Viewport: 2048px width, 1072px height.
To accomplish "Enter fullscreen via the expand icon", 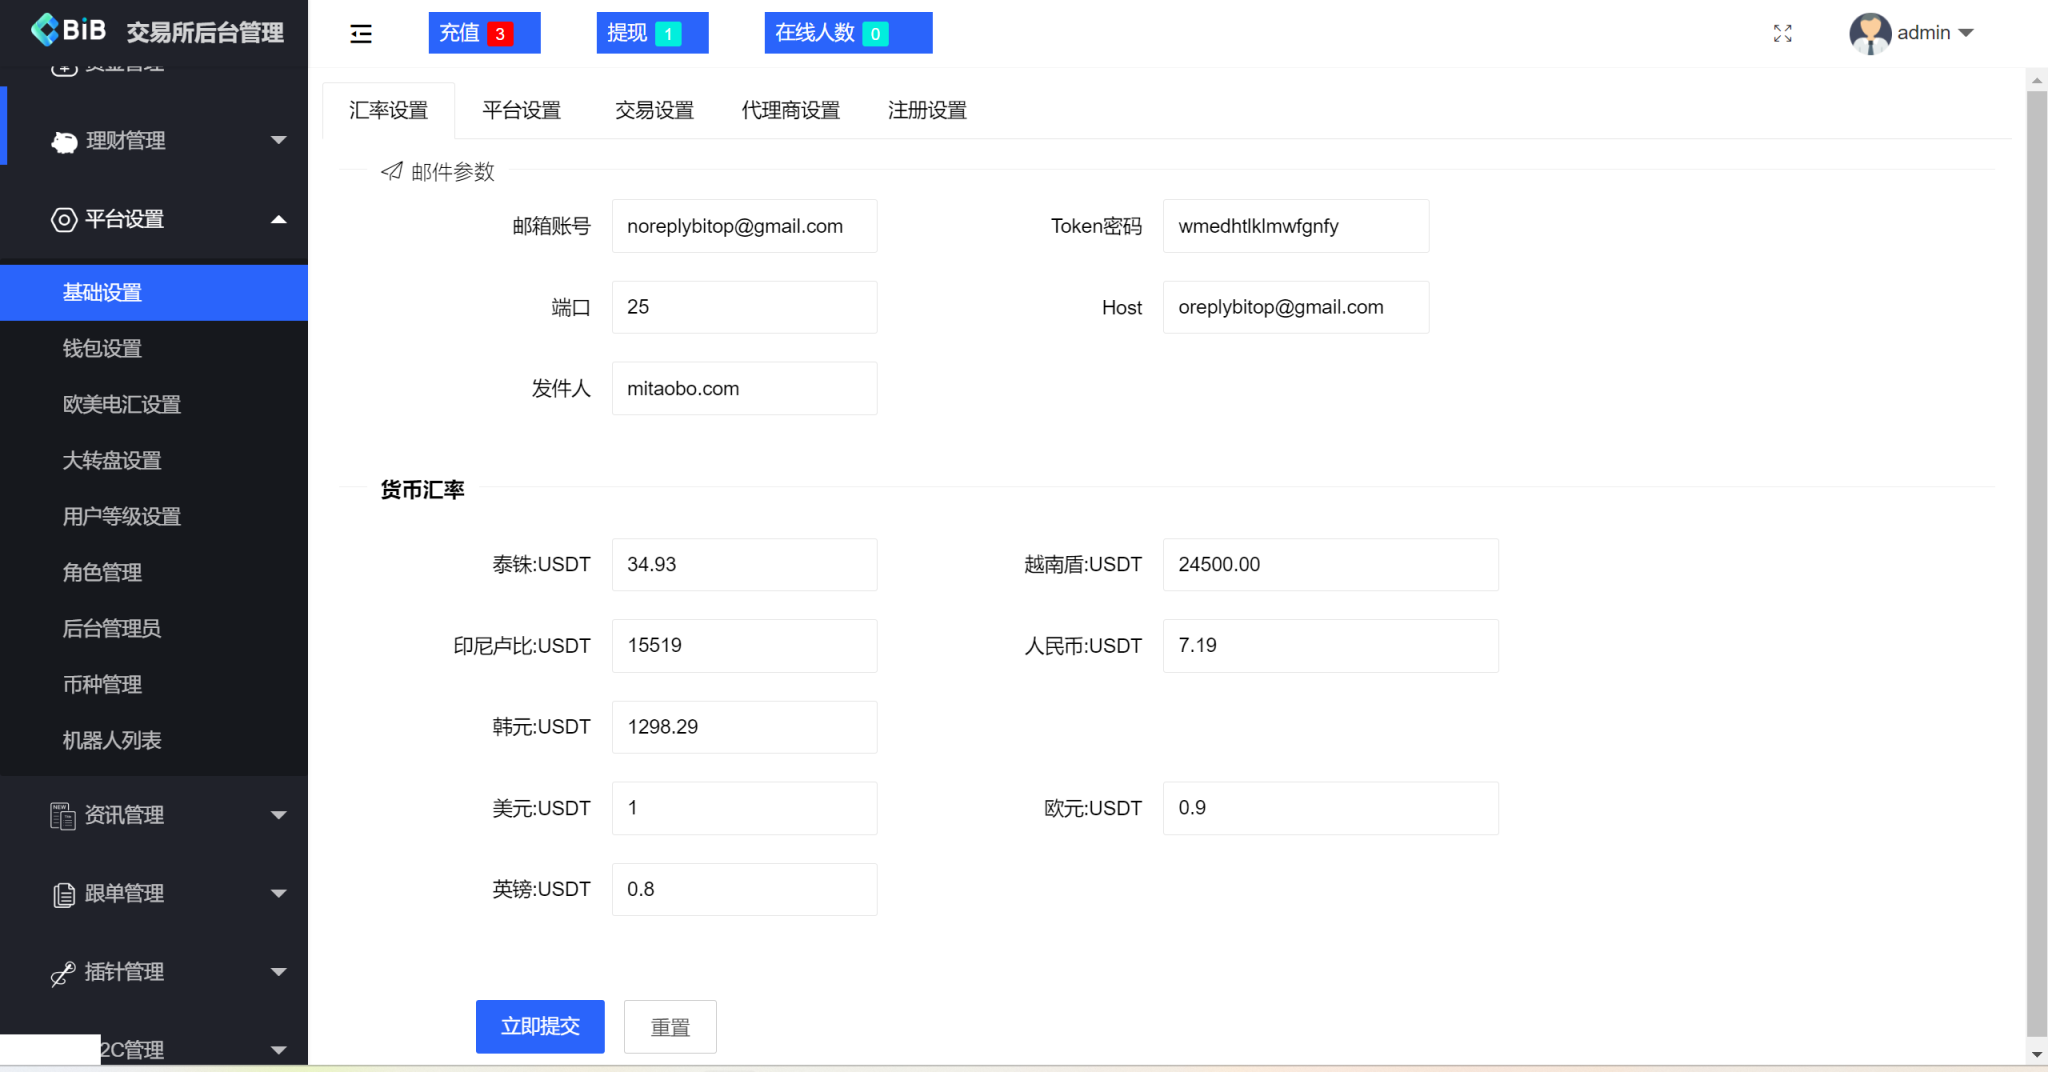I will coord(1783,33).
